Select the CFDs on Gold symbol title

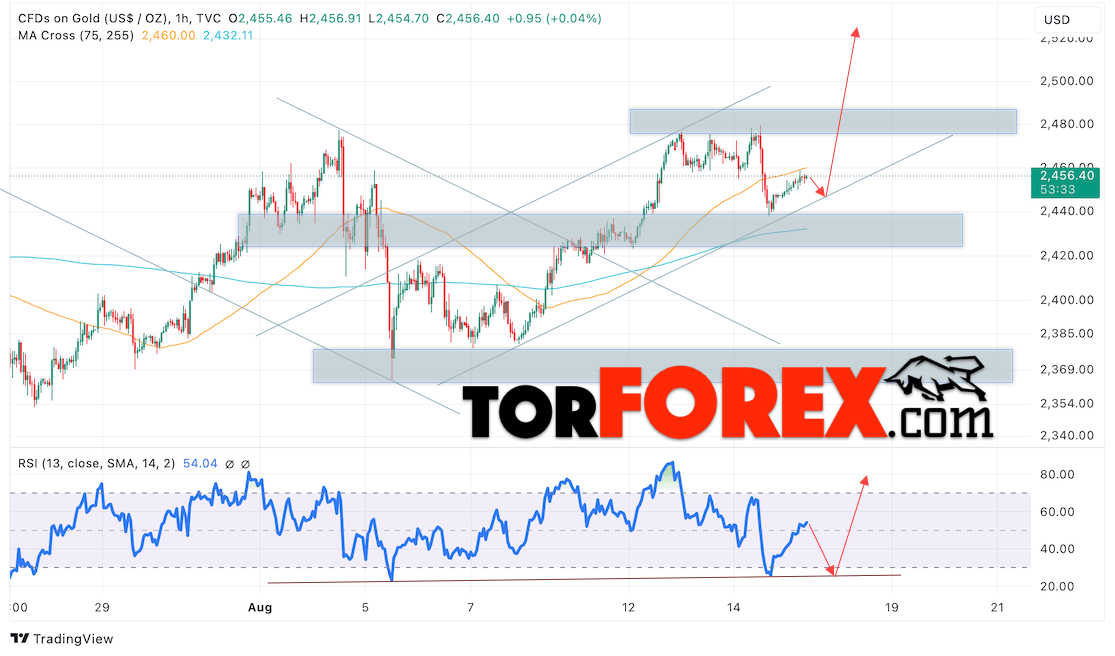118,18
